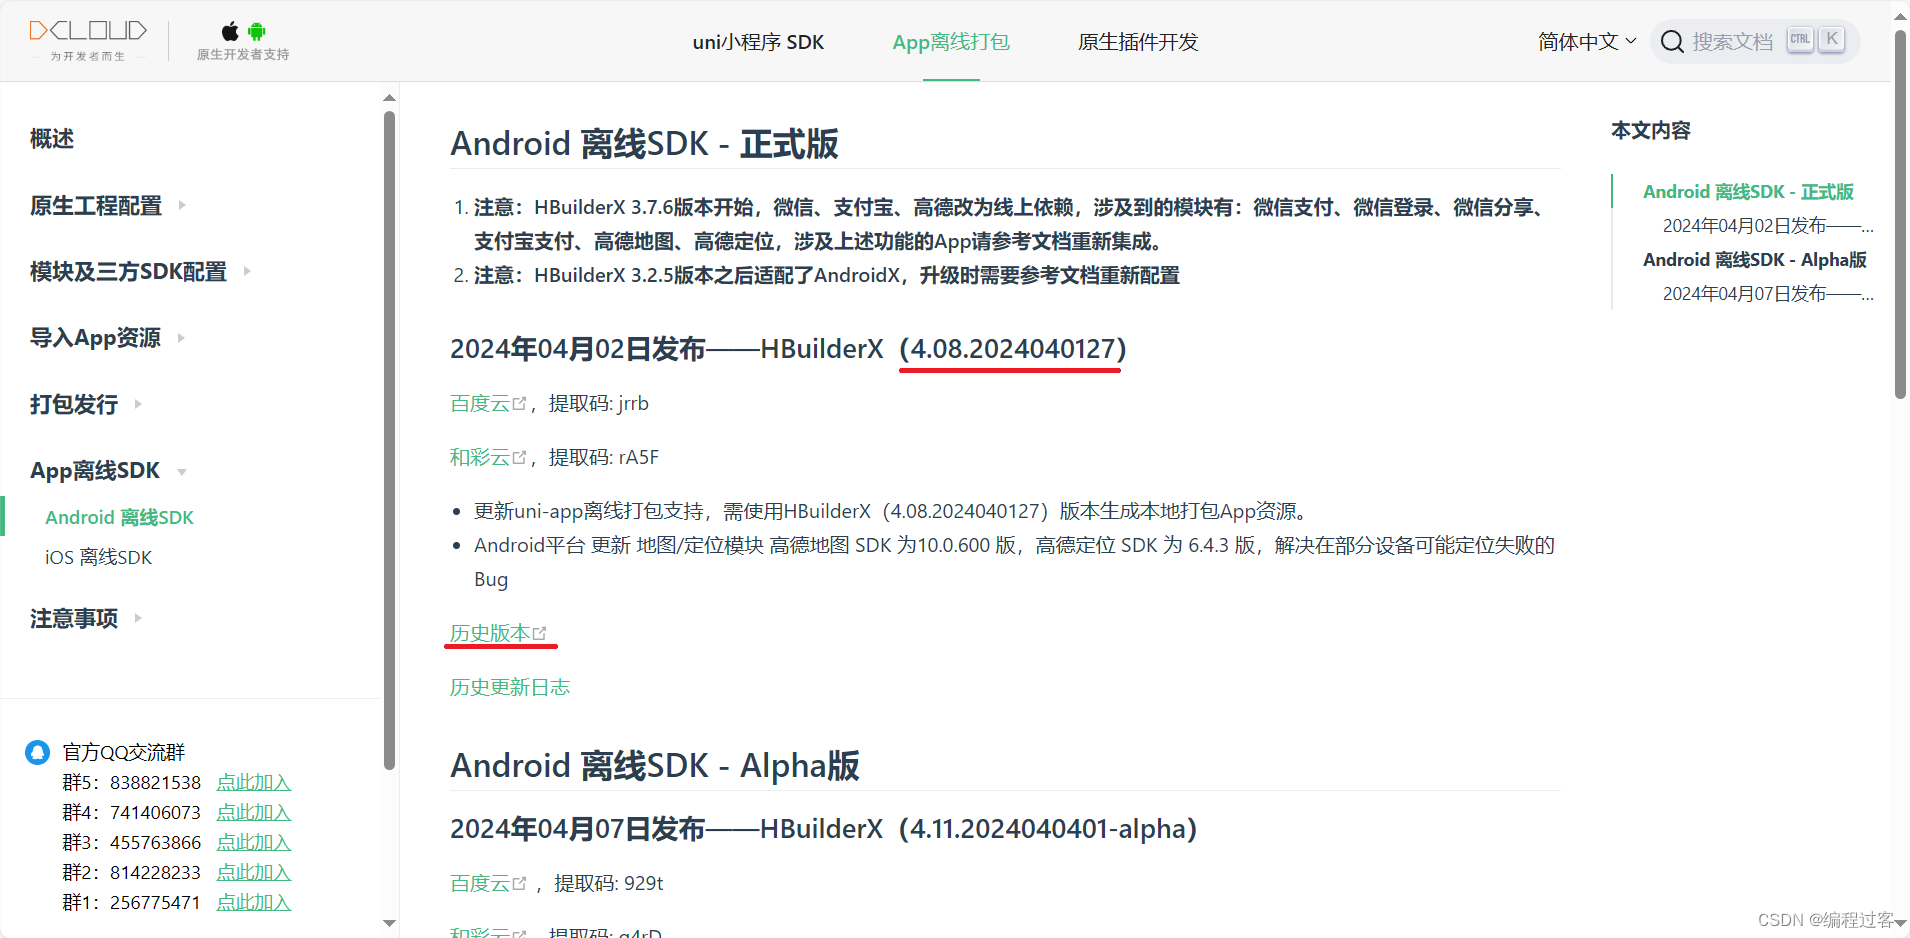
Task: Jump to 2024年04月02日发布 outline entry
Action: 1768,225
